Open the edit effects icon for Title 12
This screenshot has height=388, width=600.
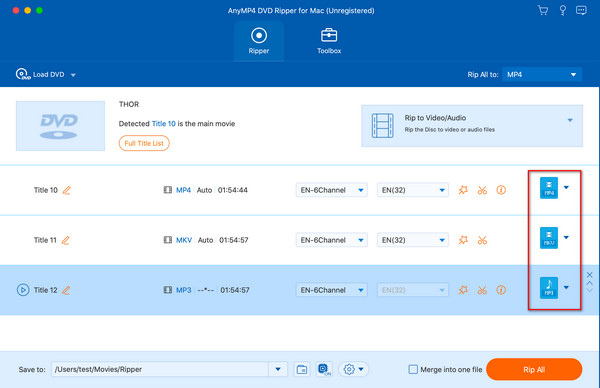pos(463,290)
